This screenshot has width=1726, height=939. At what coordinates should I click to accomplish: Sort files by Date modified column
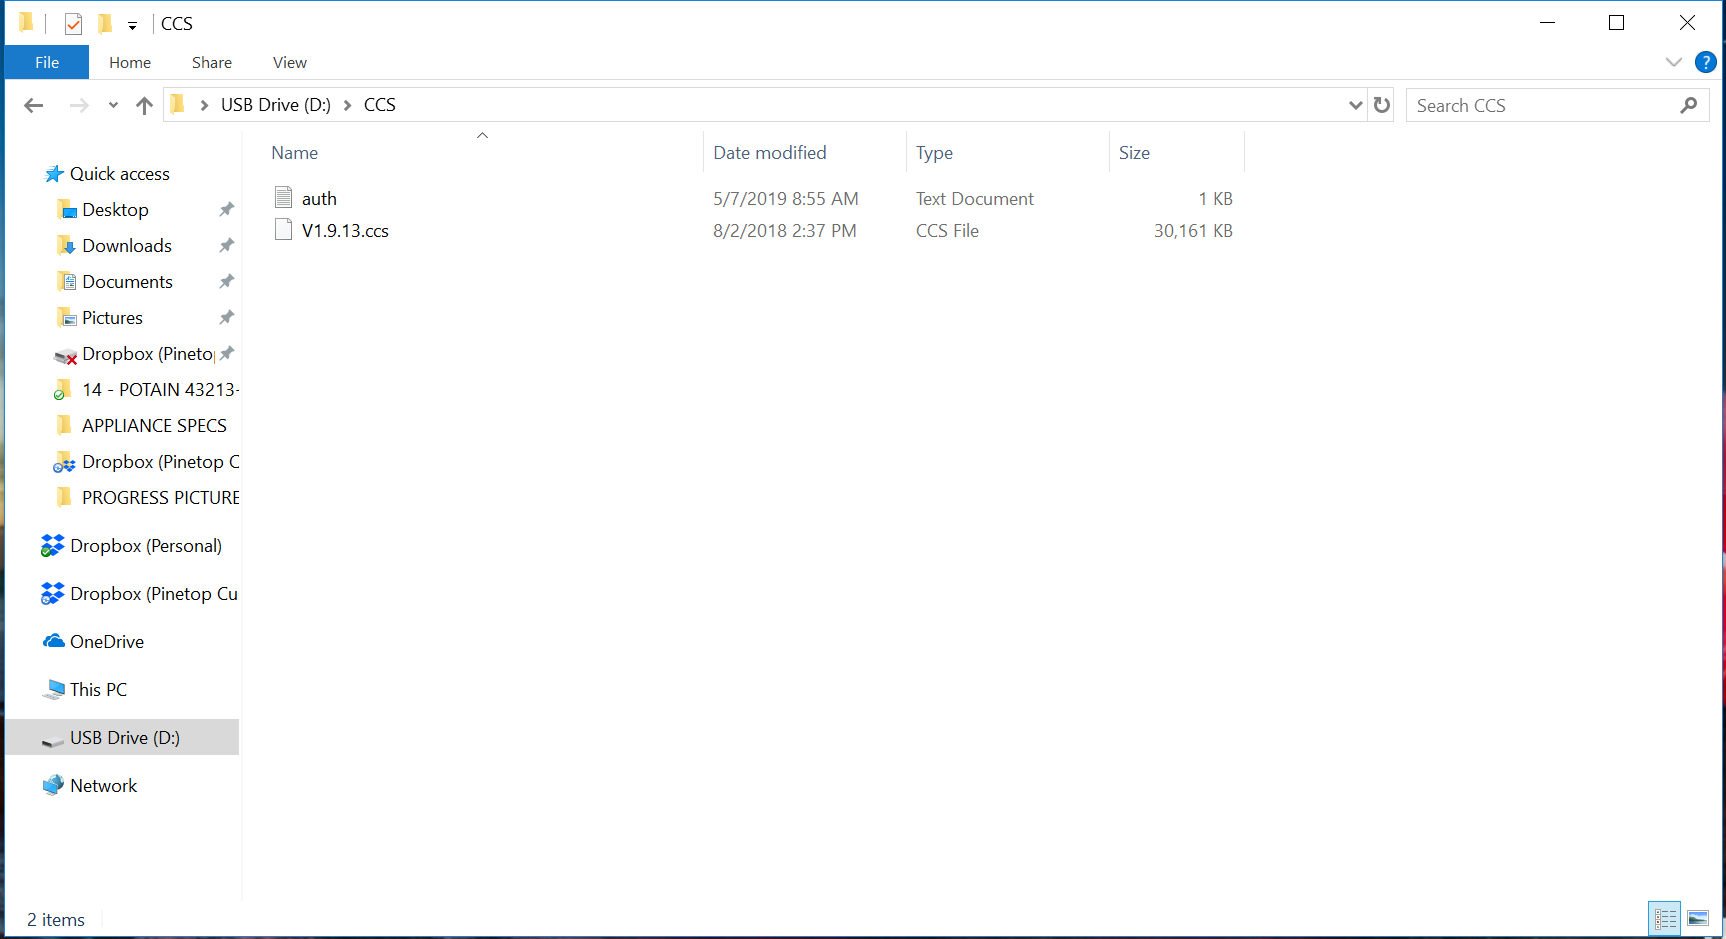point(769,153)
